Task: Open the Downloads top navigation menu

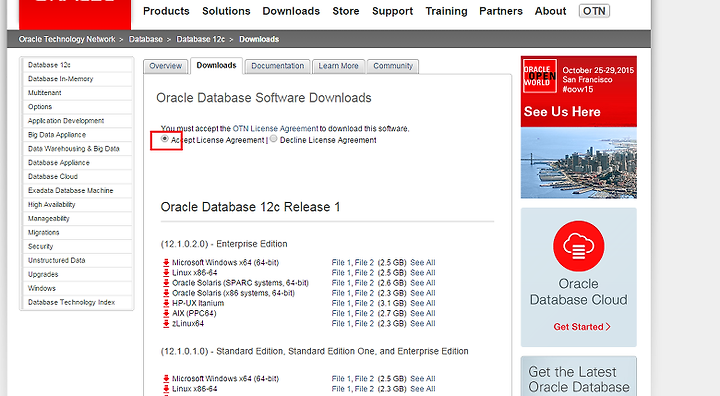Action: [x=291, y=11]
